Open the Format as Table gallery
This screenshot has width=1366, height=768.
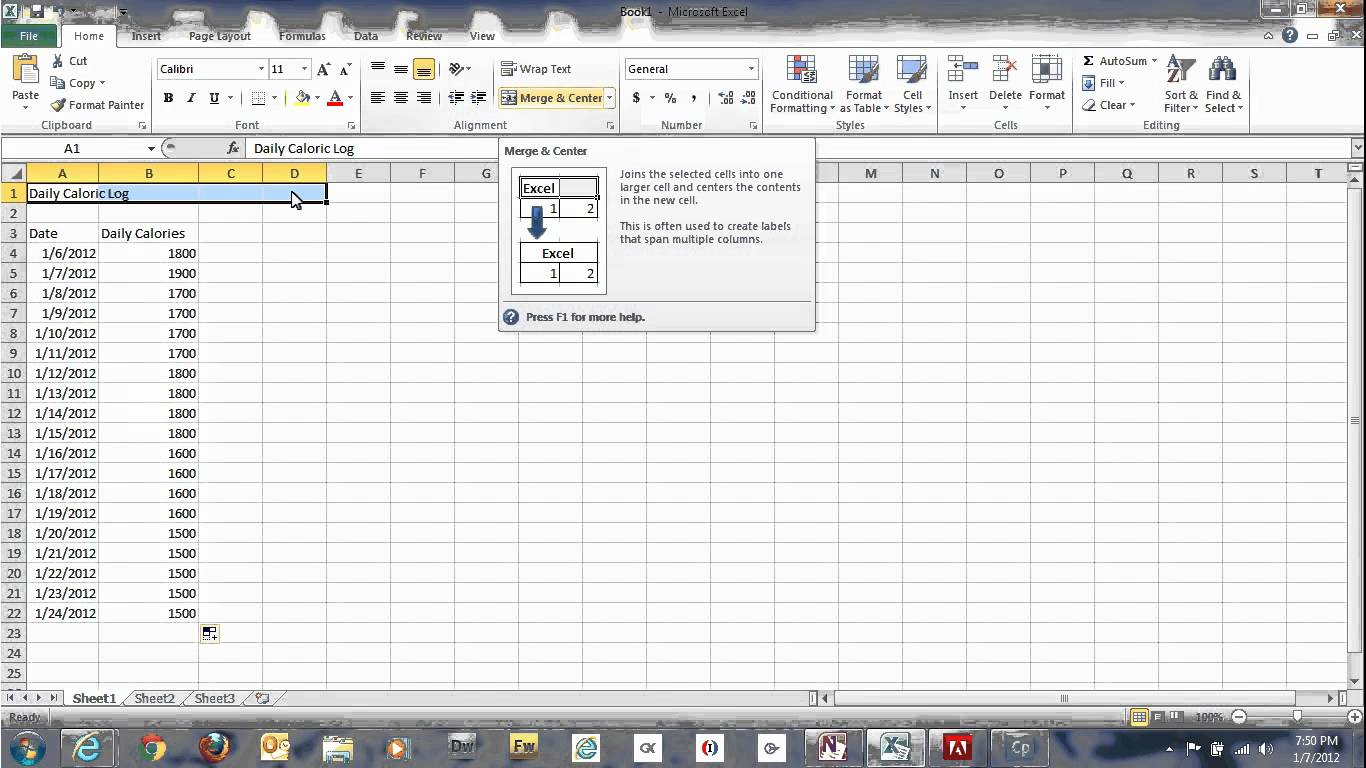pyautogui.click(x=864, y=83)
